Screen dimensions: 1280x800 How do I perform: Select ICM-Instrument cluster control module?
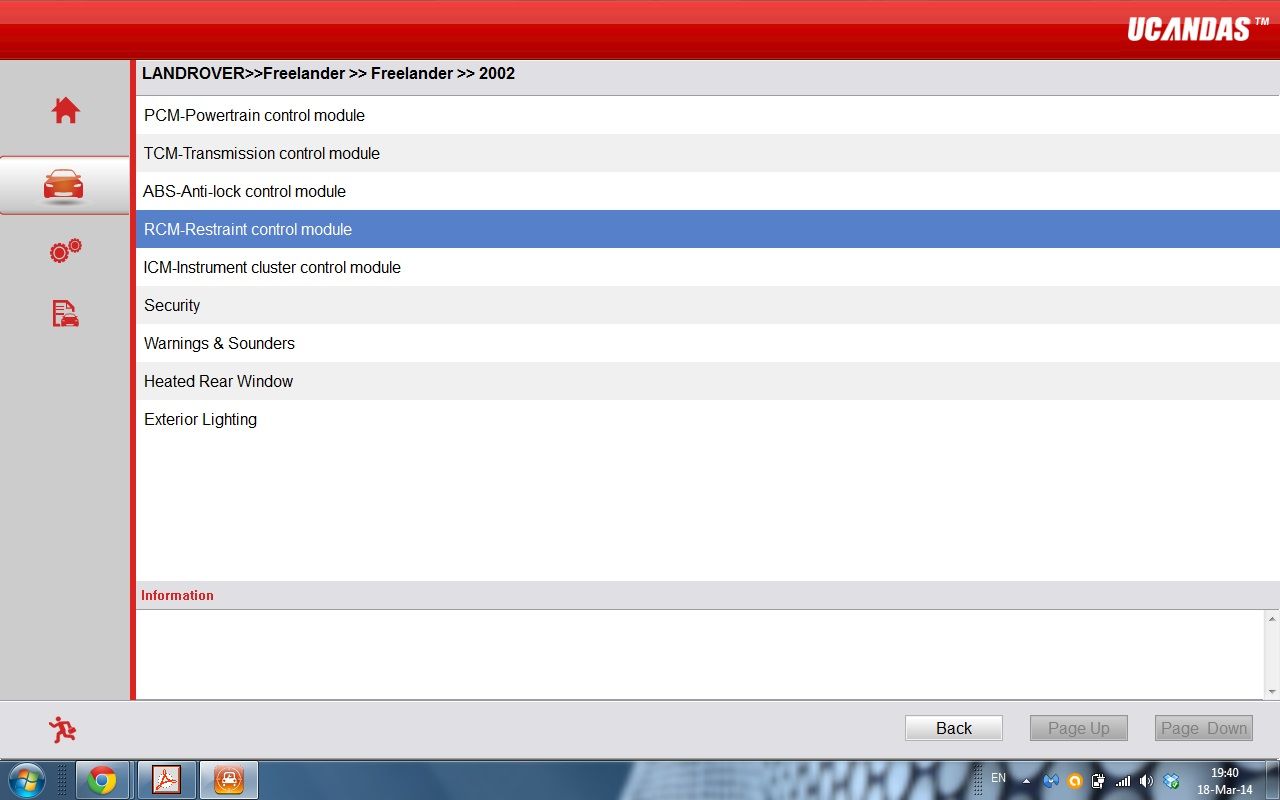(x=708, y=267)
